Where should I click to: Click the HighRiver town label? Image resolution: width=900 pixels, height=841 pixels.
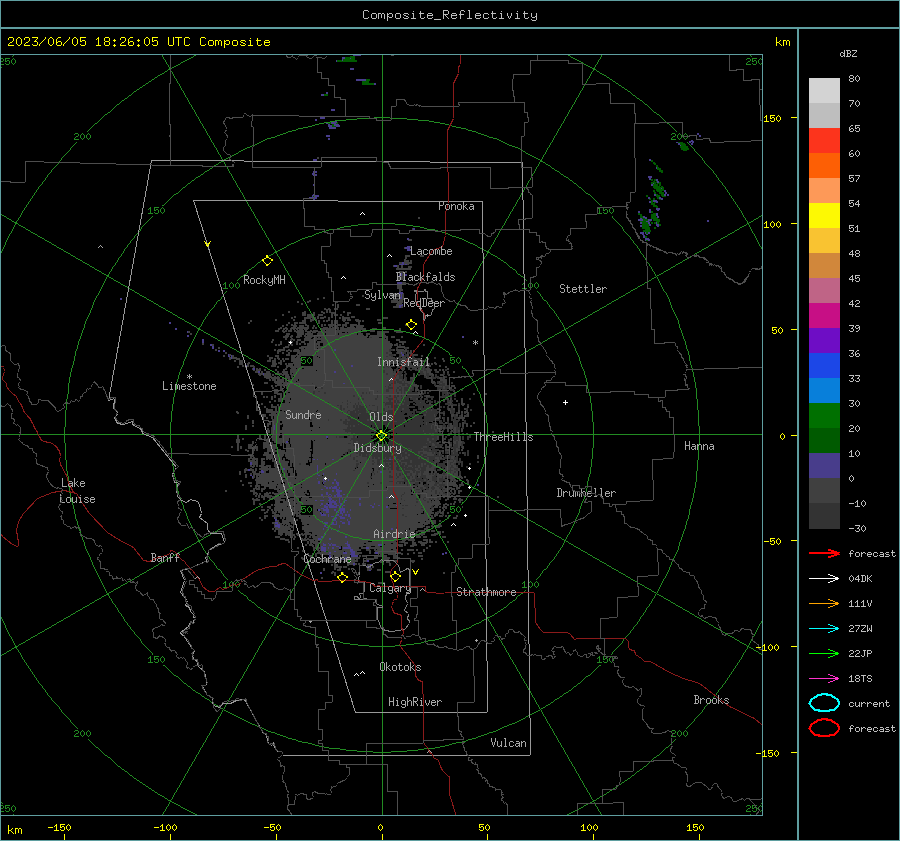tap(415, 702)
